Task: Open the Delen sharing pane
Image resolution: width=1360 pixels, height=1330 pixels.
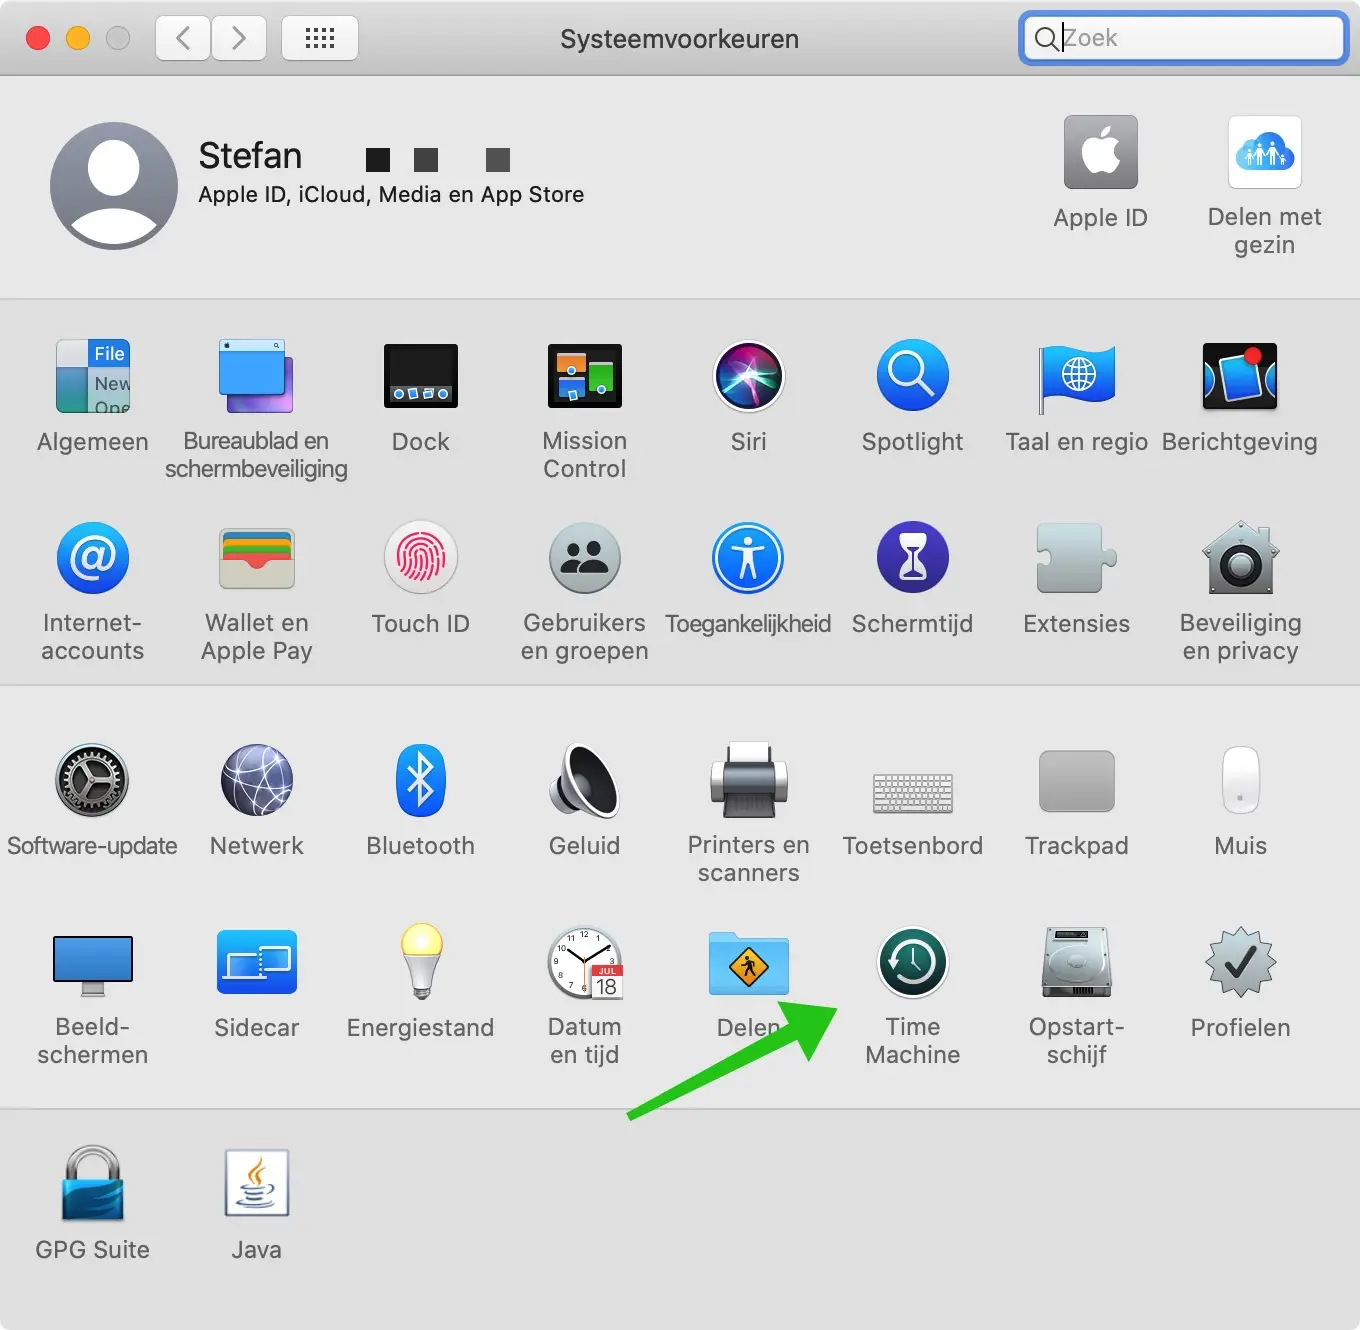Action: point(749,963)
